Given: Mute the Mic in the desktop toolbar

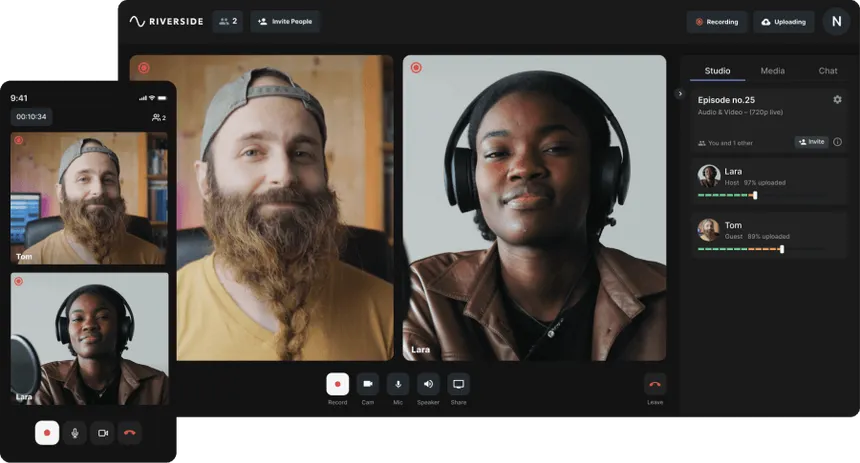Looking at the screenshot, I should coord(398,384).
